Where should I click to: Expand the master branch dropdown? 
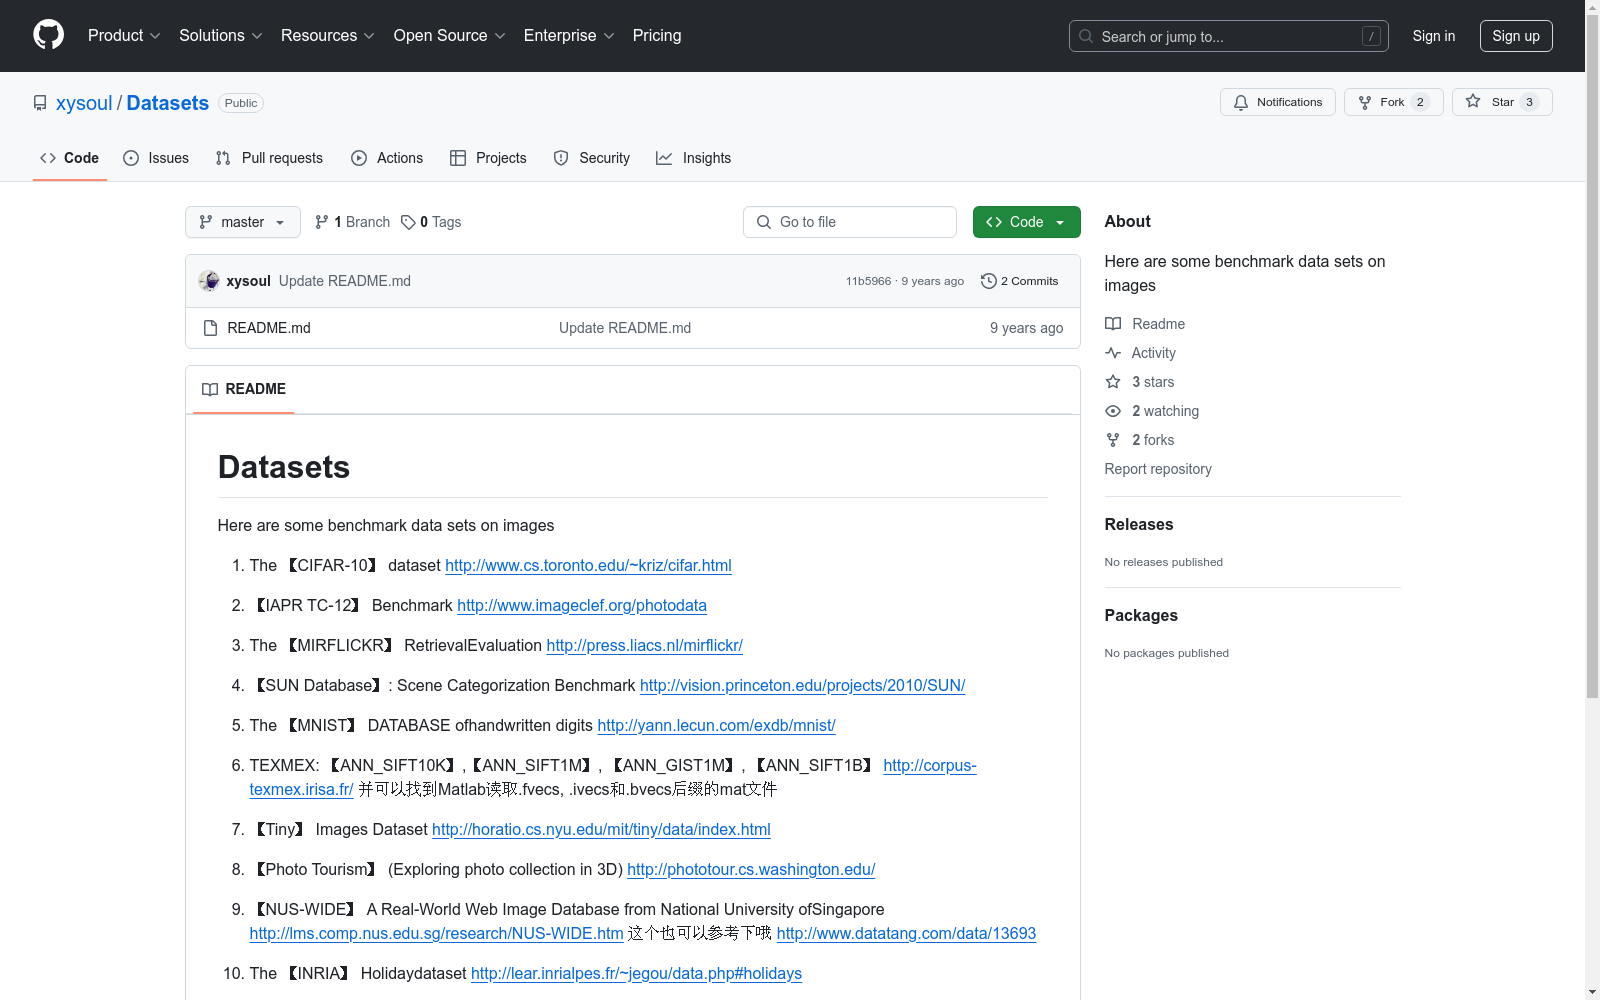[x=242, y=222]
